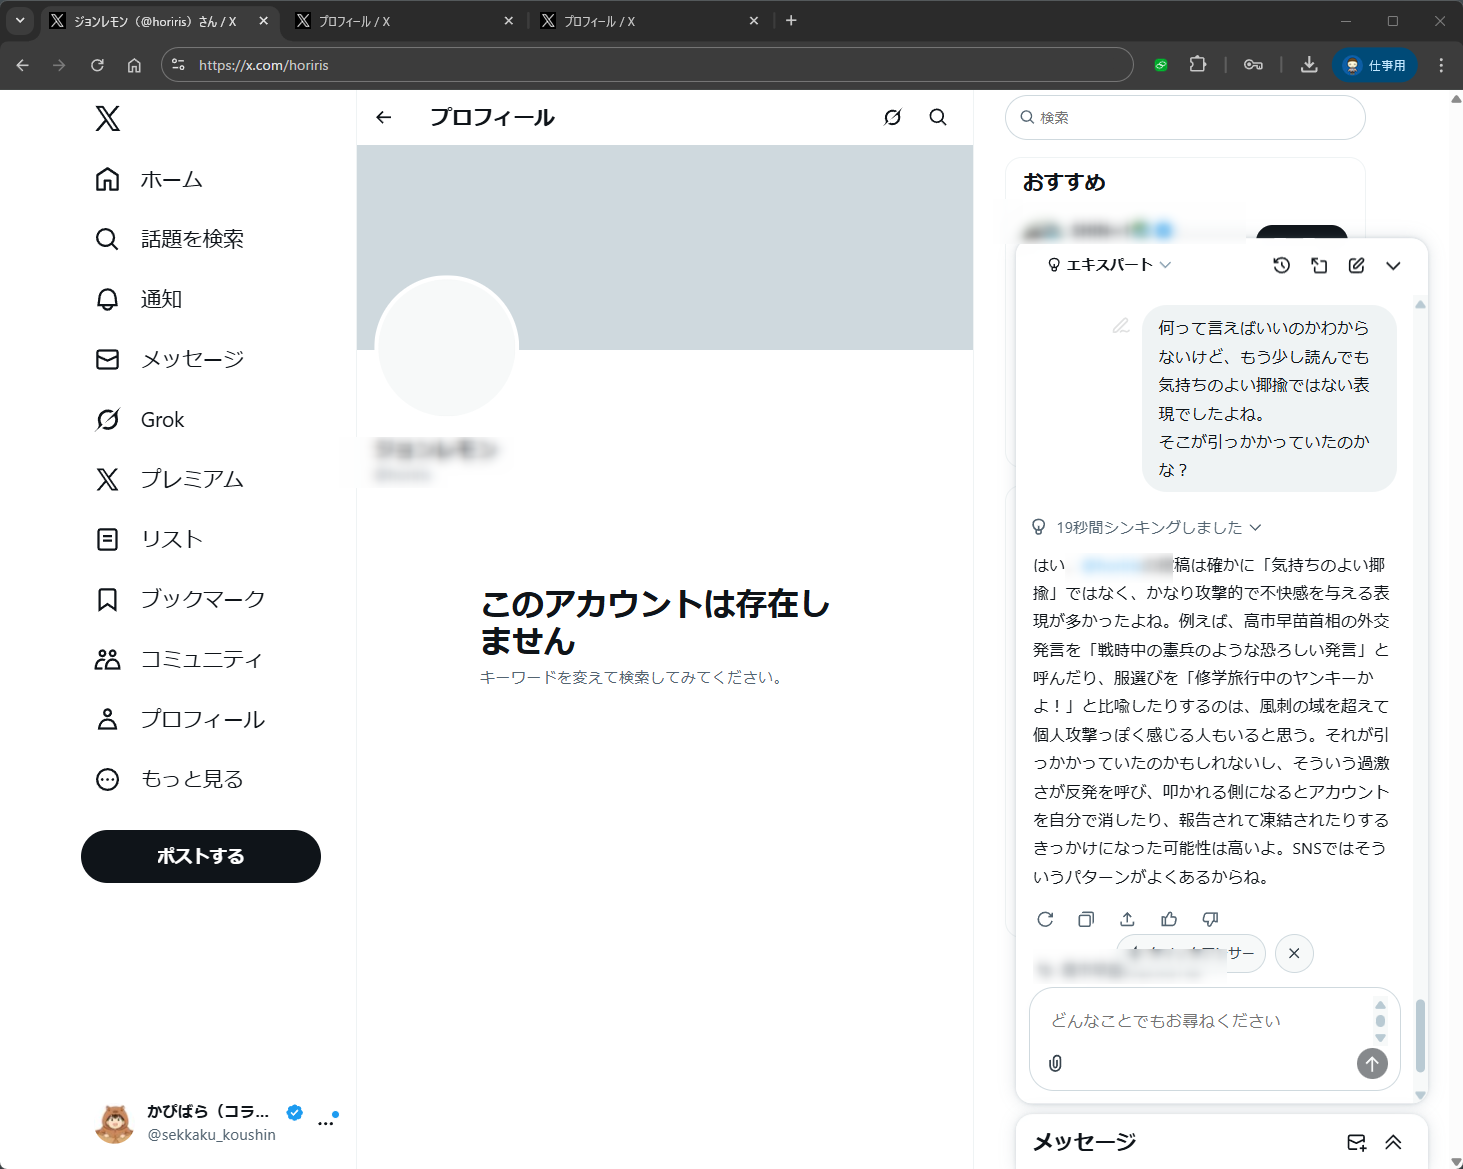Attach a file with the paperclip icon
Viewport: 1463px width, 1169px height.
tap(1054, 1063)
